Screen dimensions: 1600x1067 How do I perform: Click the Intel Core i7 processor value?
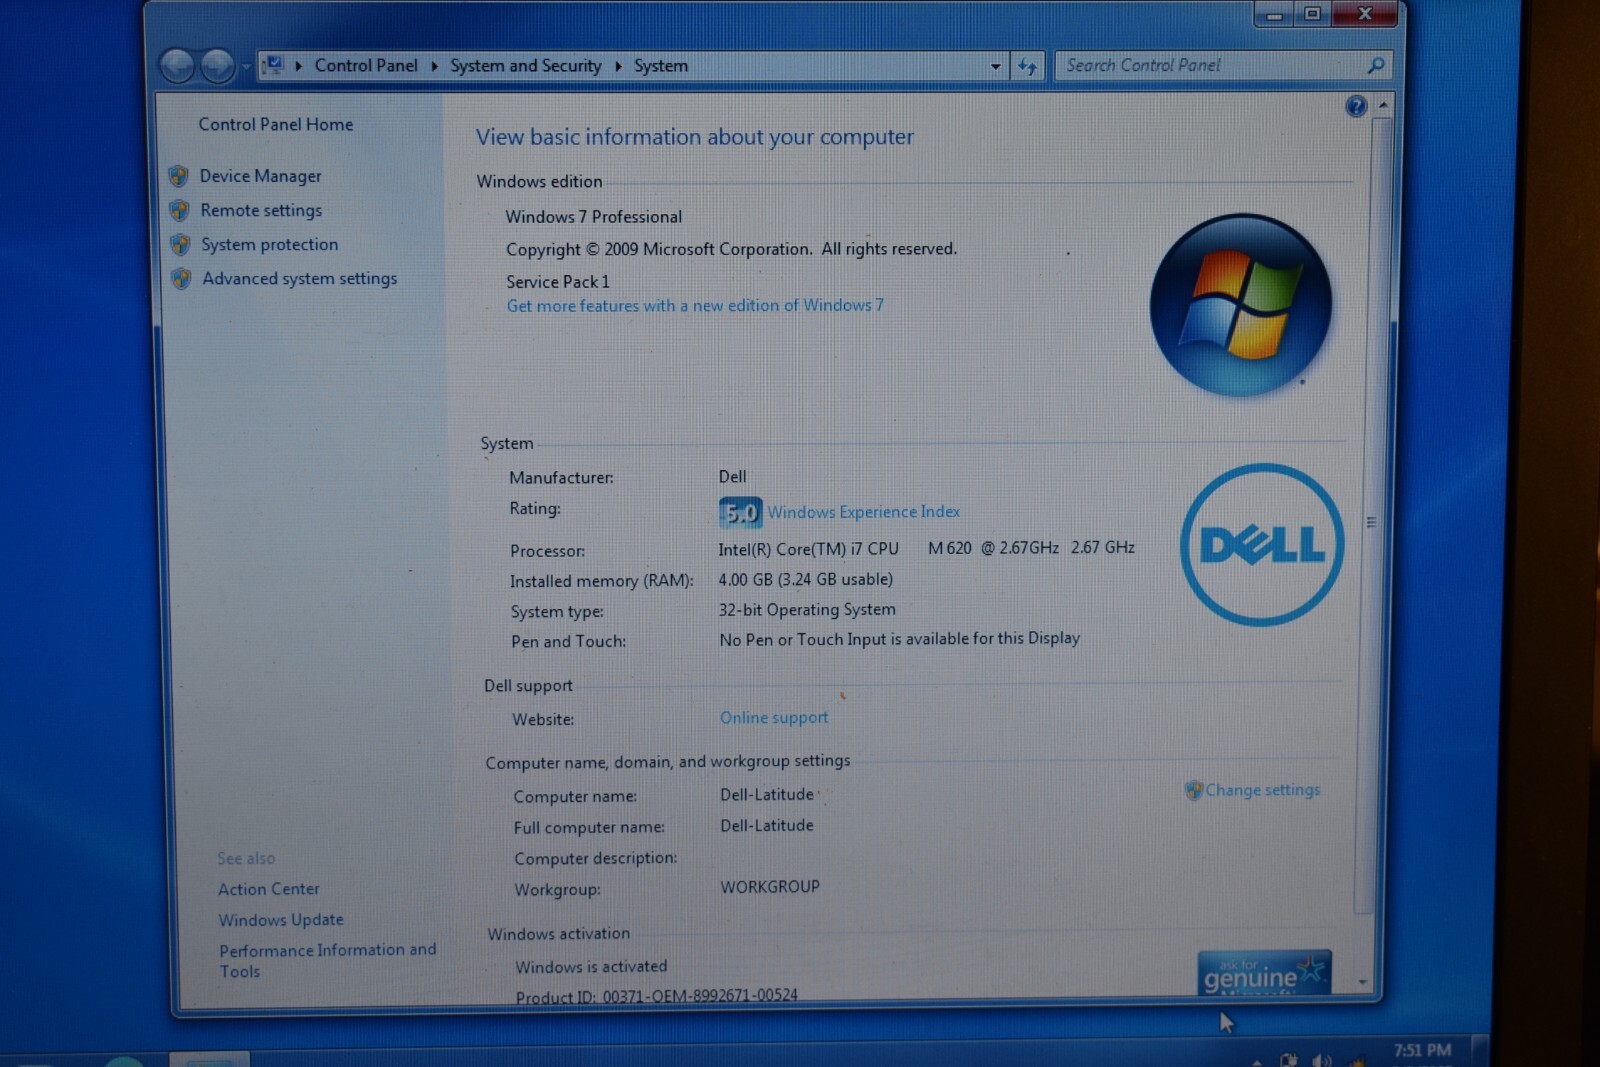coord(926,548)
